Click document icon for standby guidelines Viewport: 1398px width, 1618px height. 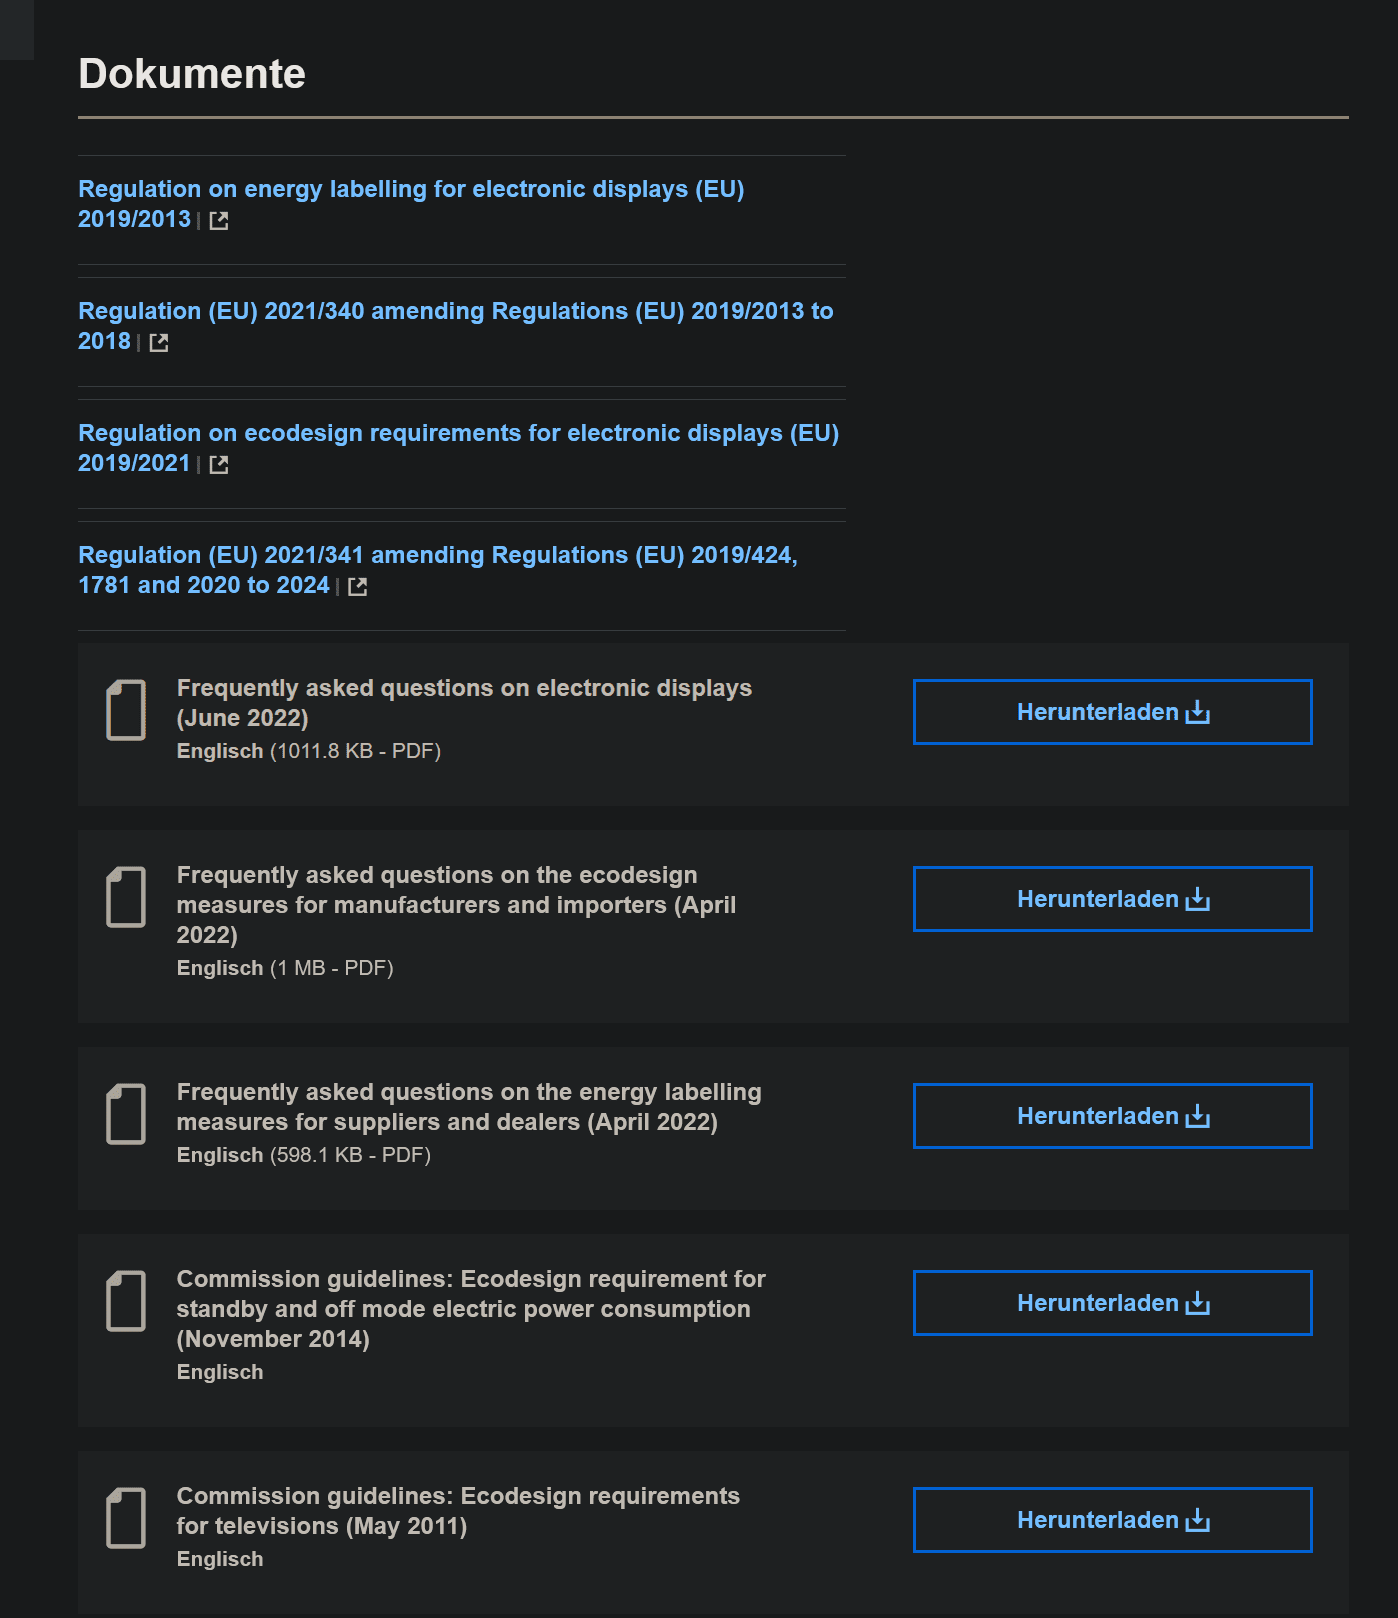126,1301
